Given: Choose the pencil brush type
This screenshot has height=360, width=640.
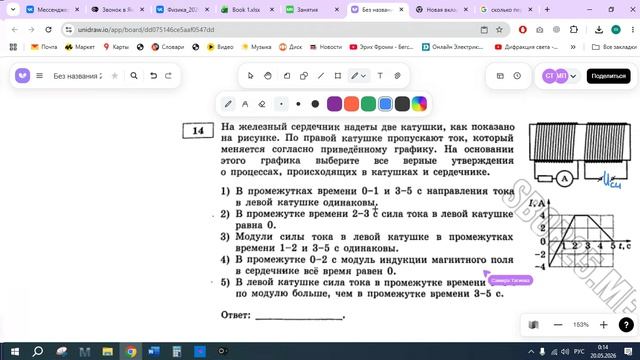Looking at the screenshot, I should (x=228, y=104).
